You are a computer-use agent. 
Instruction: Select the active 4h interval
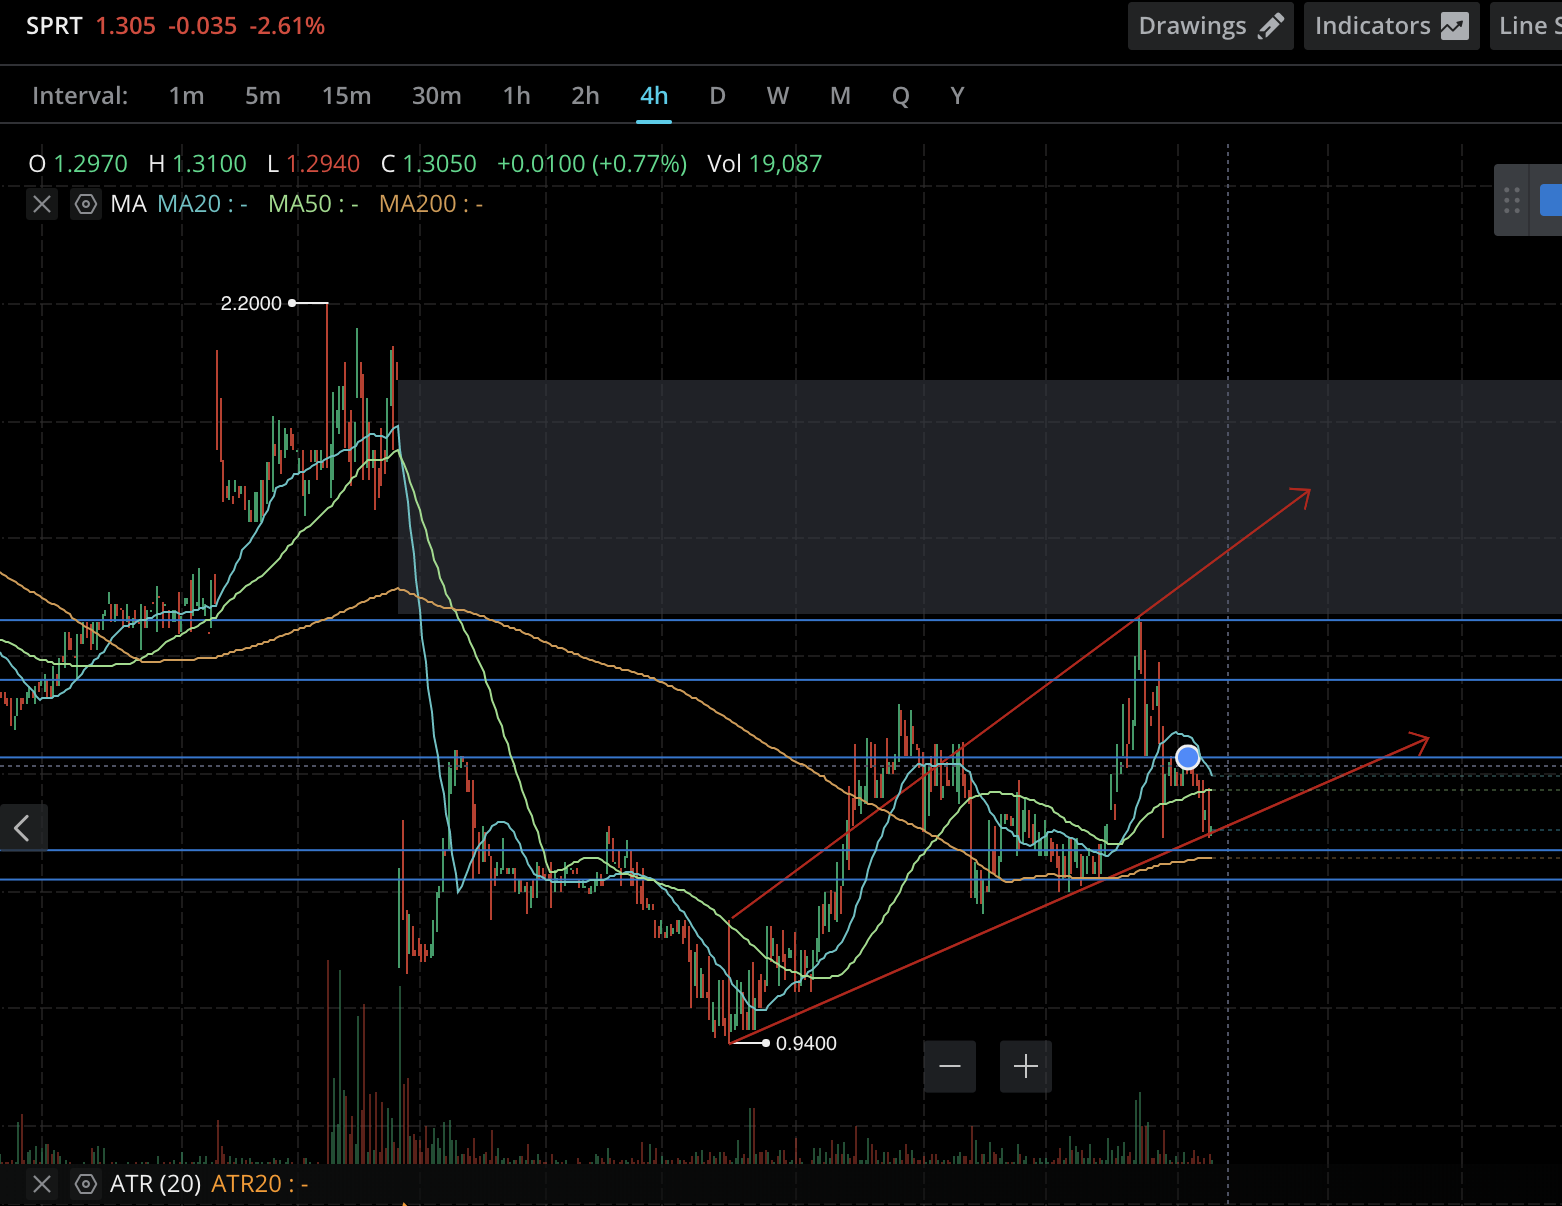coord(654,96)
